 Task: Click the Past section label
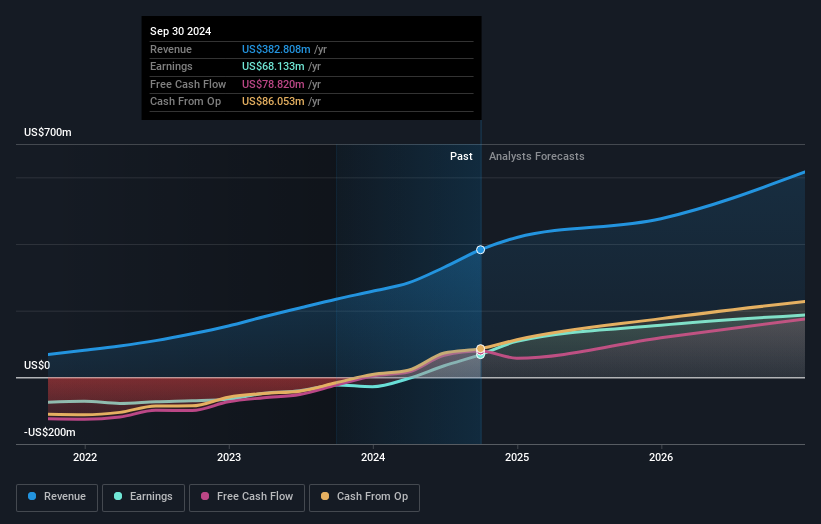(x=461, y=157)
